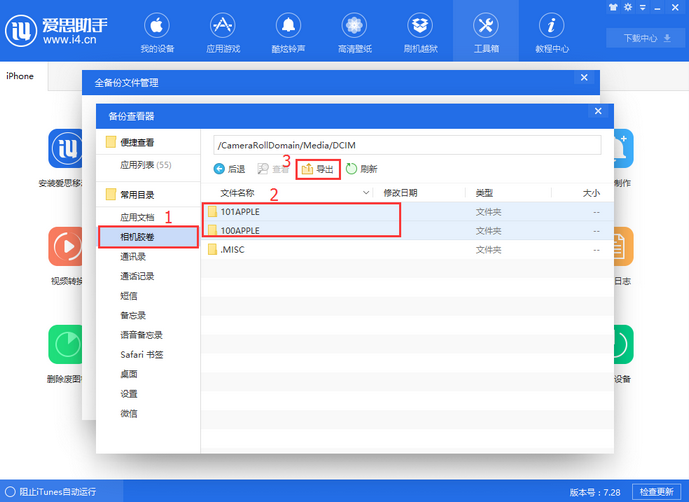Sort the list by 文件名称 column header
The image size is (689, 502).
pos(238,192)
